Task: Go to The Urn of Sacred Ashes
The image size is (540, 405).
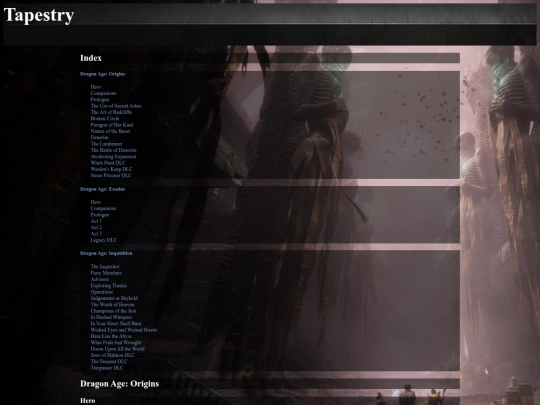Action: click(116, 106)
